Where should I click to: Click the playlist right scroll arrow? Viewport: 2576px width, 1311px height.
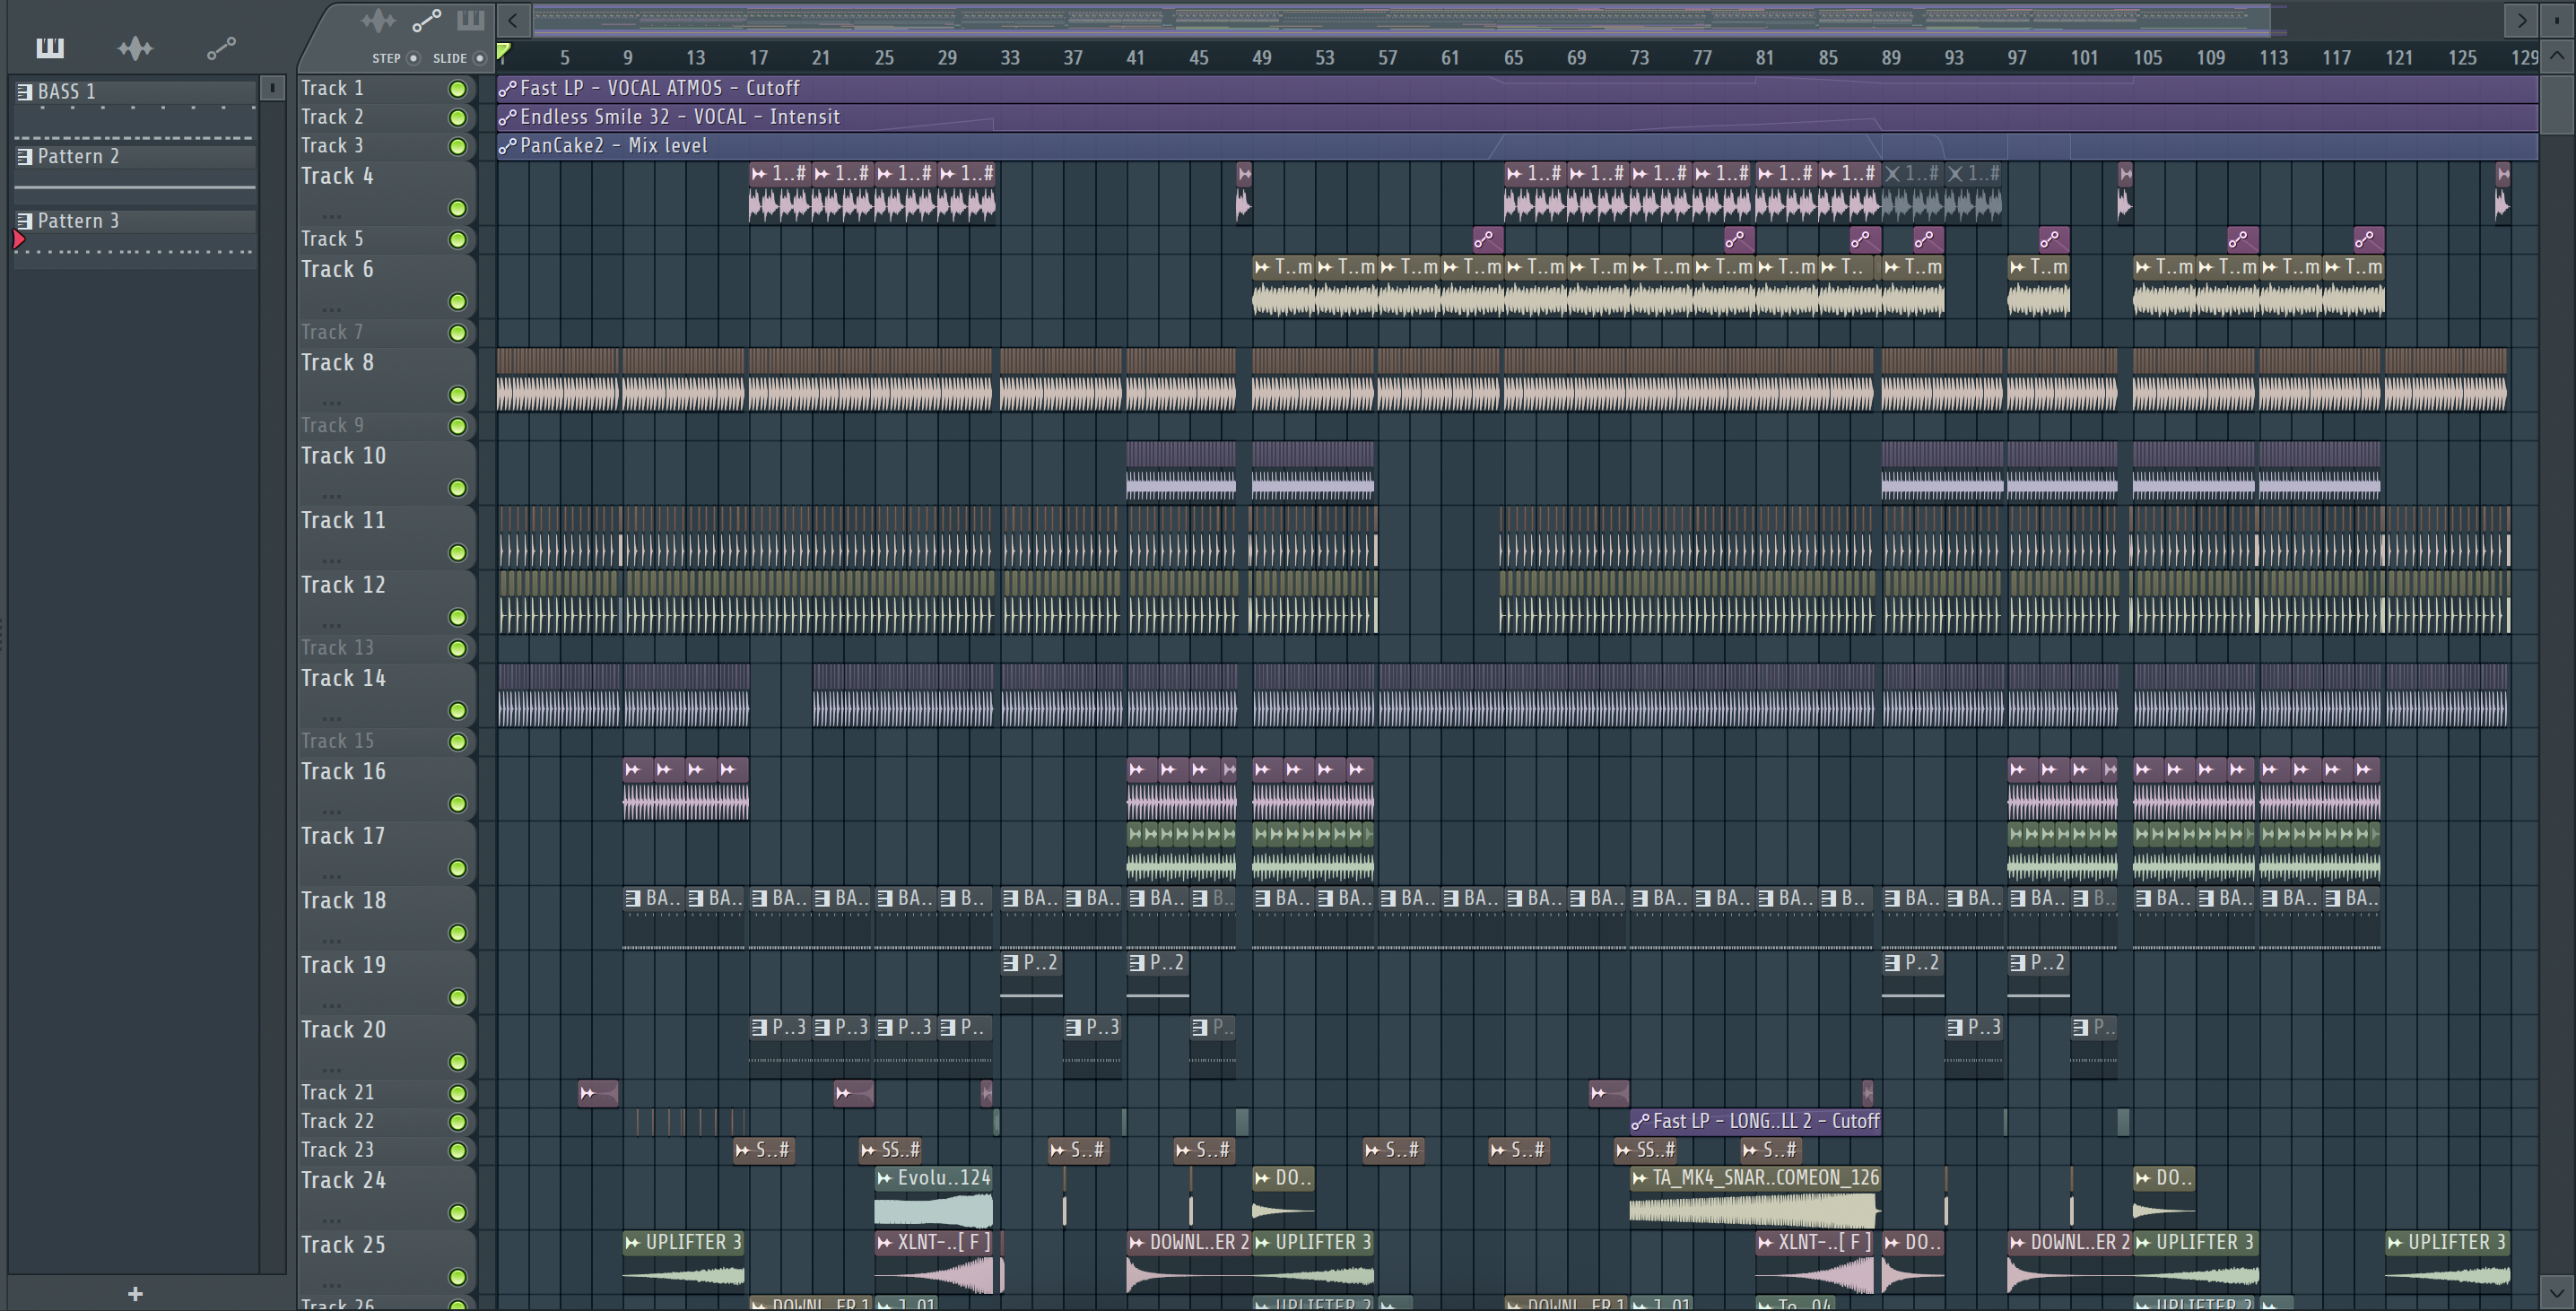pos(2521,20)
